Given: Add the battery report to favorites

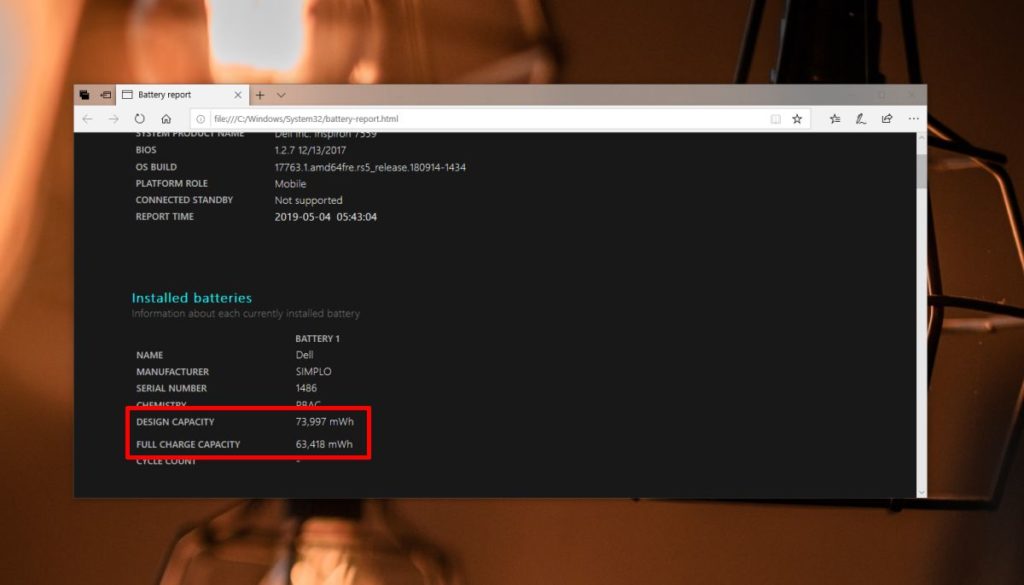Looking at the screenshot, I should (797, 118).
